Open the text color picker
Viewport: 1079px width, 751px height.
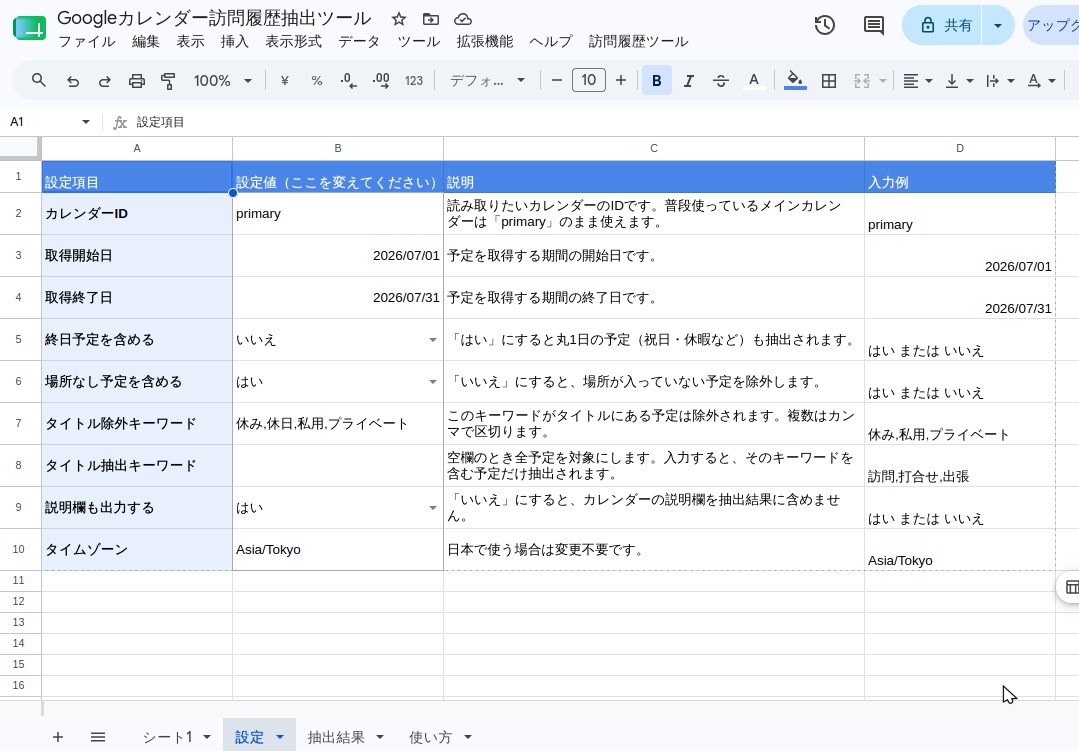click(754, 81)
